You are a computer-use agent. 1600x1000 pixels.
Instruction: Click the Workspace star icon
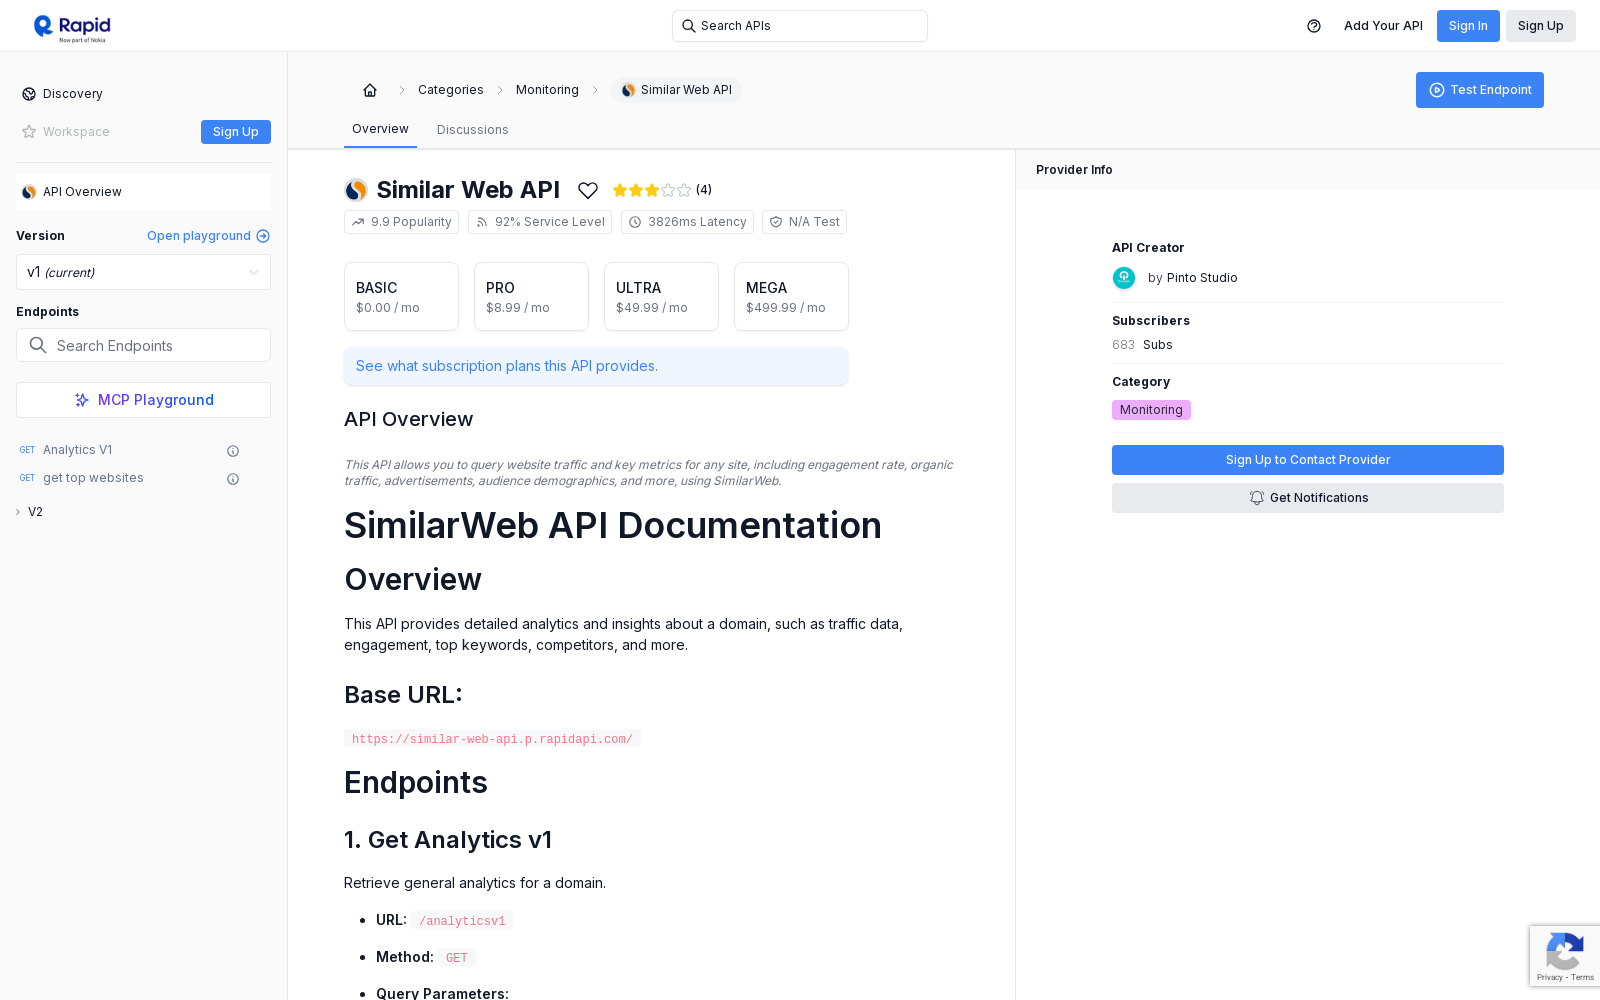point(29,132)
